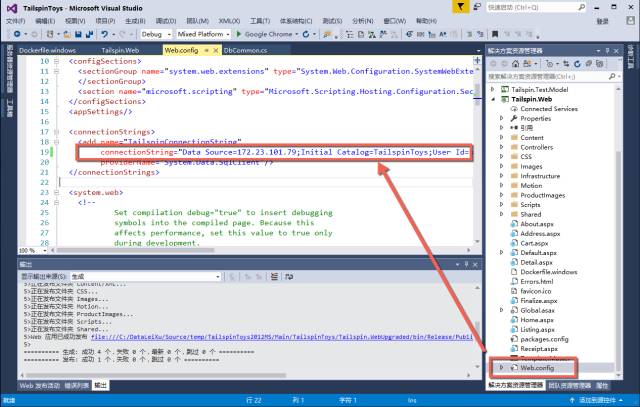Click the Show All Files icon in Solution Explorer

600,64
